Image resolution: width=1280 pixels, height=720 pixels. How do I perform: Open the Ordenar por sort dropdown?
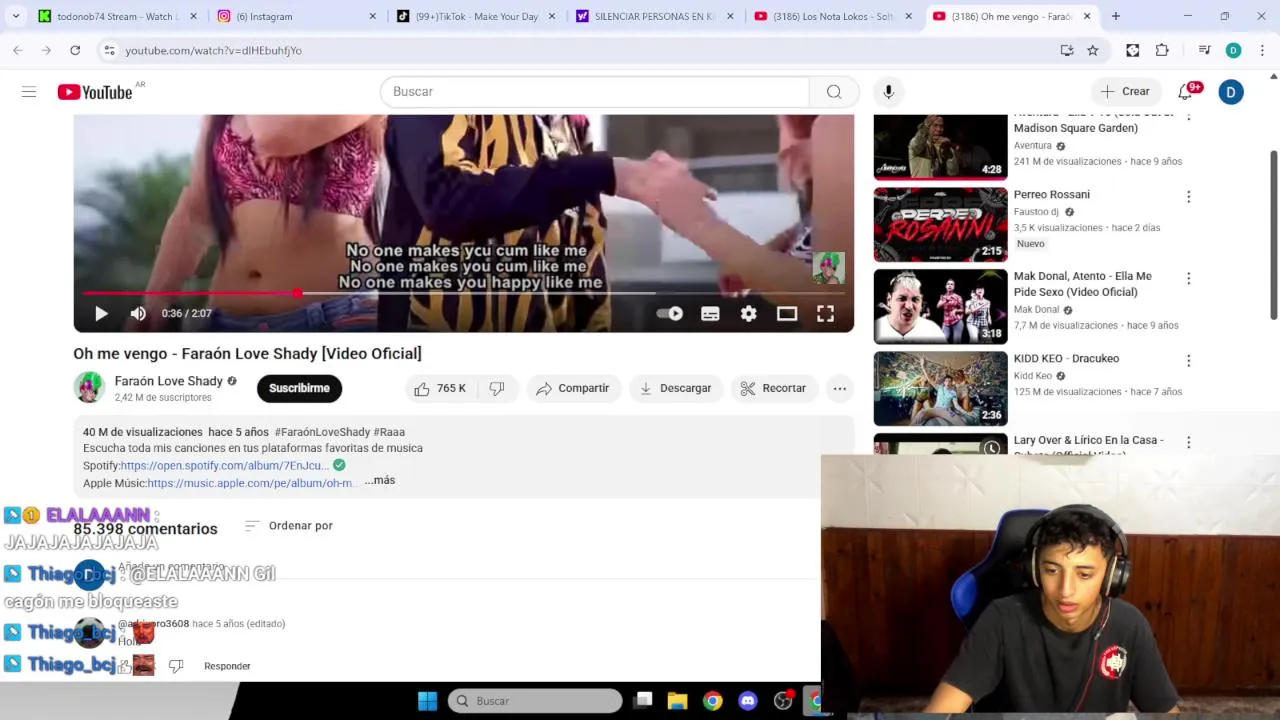(288, 526)
